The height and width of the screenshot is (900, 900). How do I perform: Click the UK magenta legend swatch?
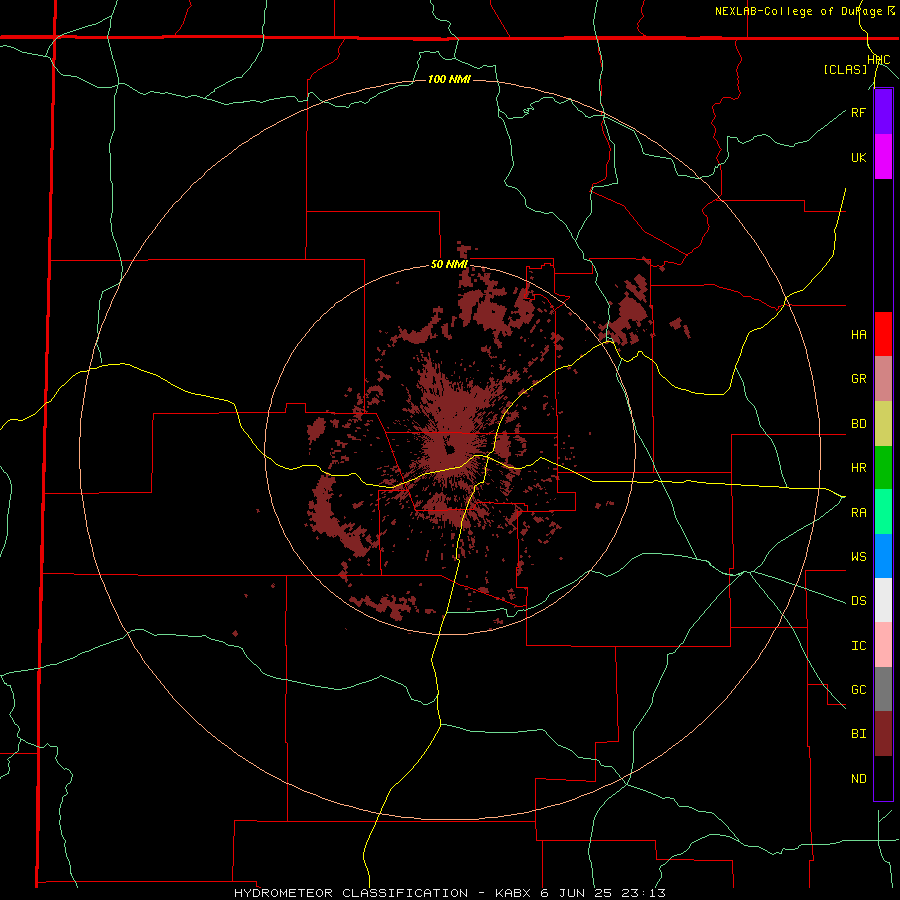tap(883, 157)
